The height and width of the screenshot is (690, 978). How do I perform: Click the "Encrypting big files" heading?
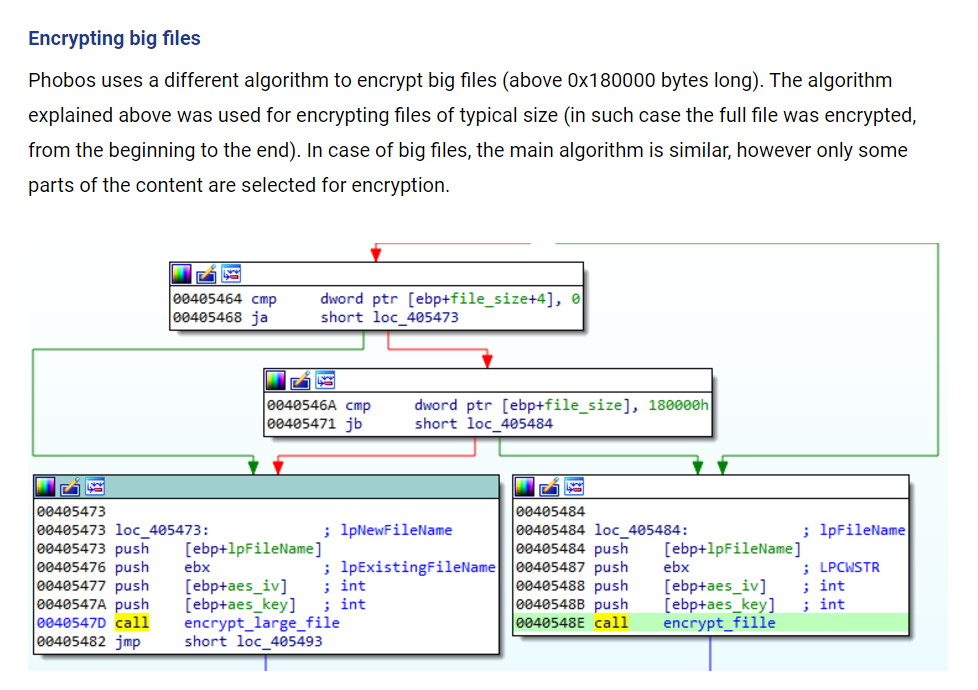pos(114,39)
